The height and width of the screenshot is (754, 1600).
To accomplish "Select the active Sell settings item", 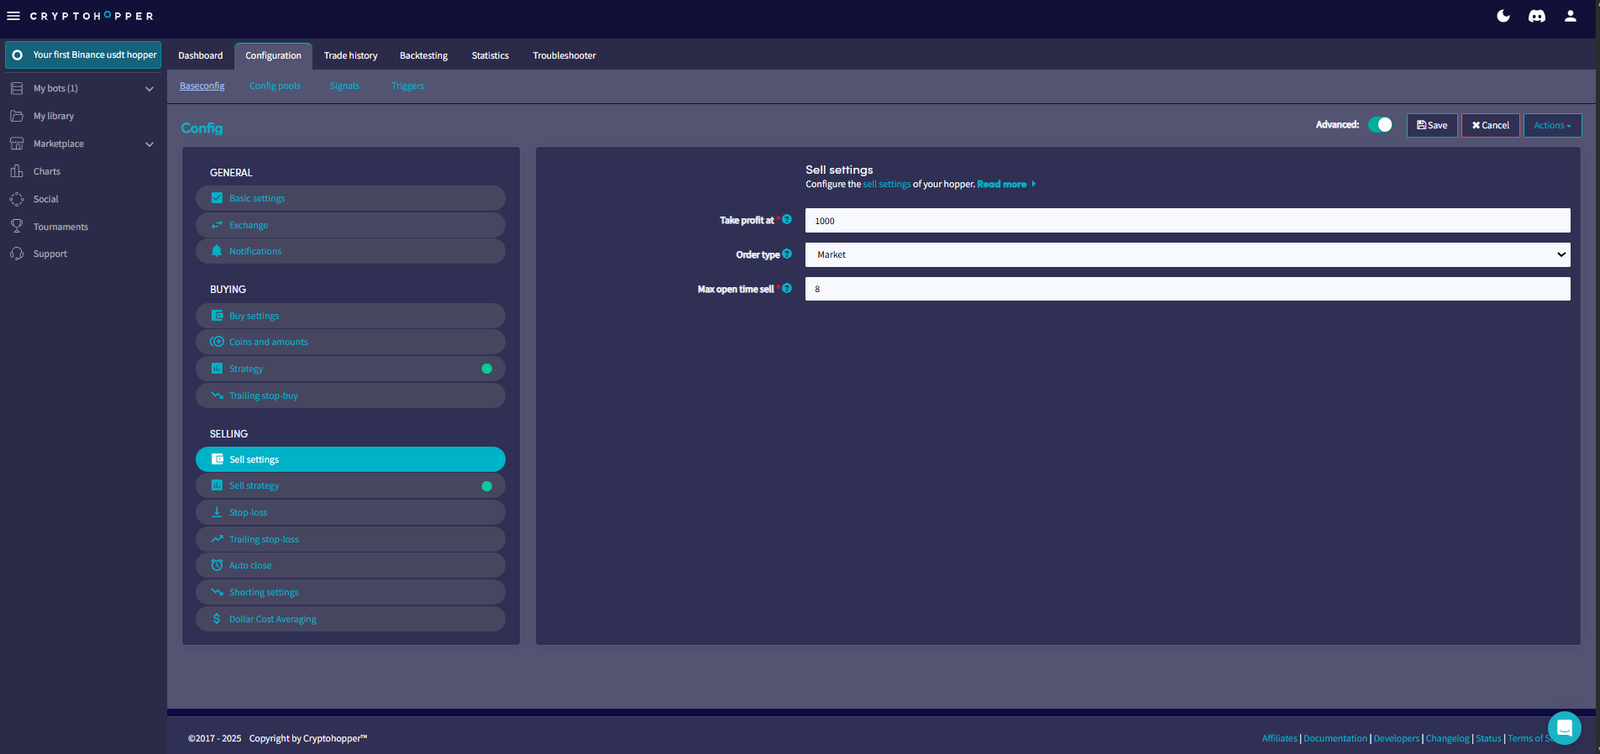I will [x=350, y=460].
